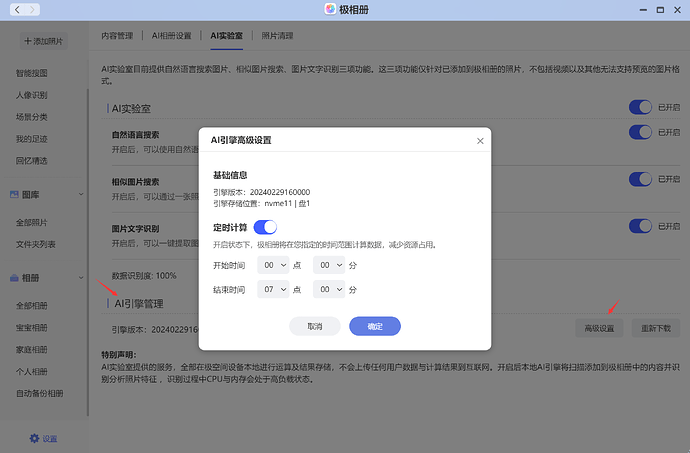Click the 确定 button in dialog
The image size is (690, 453).
[x=375, y=326]
